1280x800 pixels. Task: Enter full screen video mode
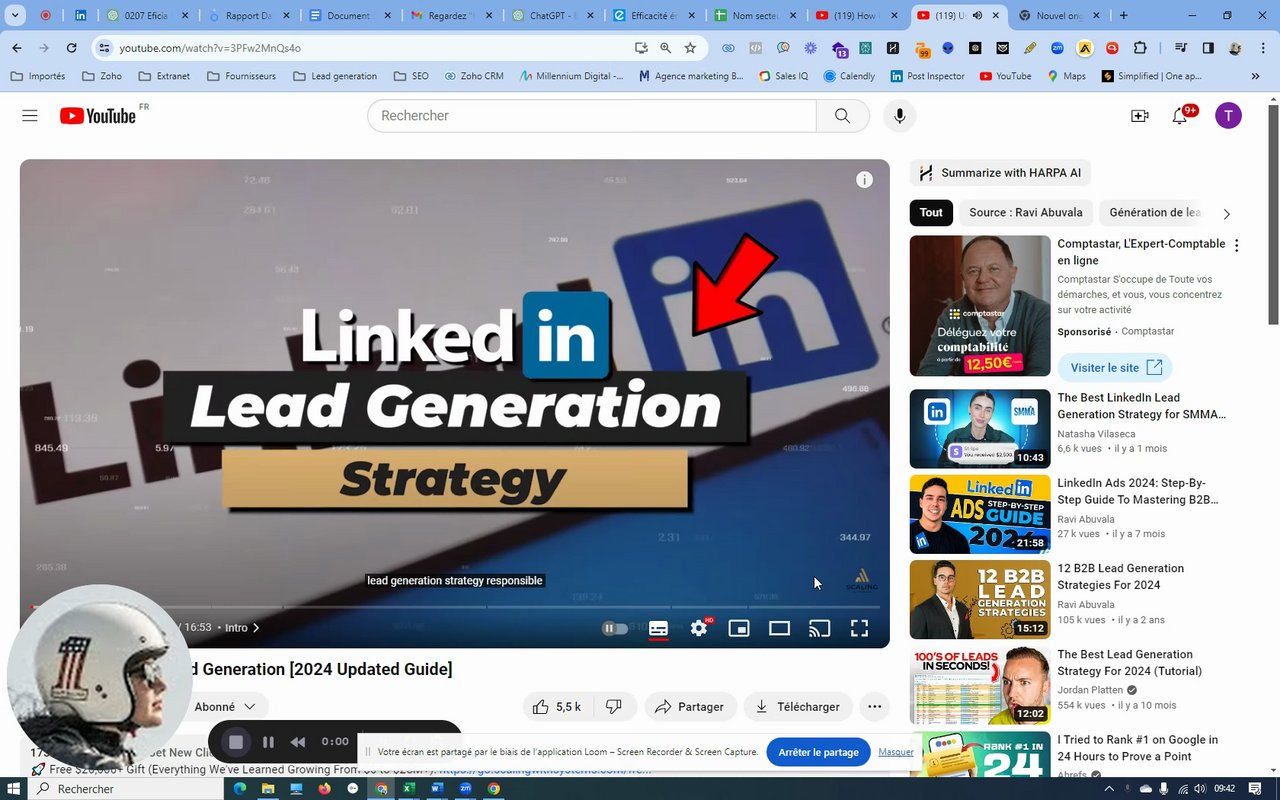pos(859,628)
